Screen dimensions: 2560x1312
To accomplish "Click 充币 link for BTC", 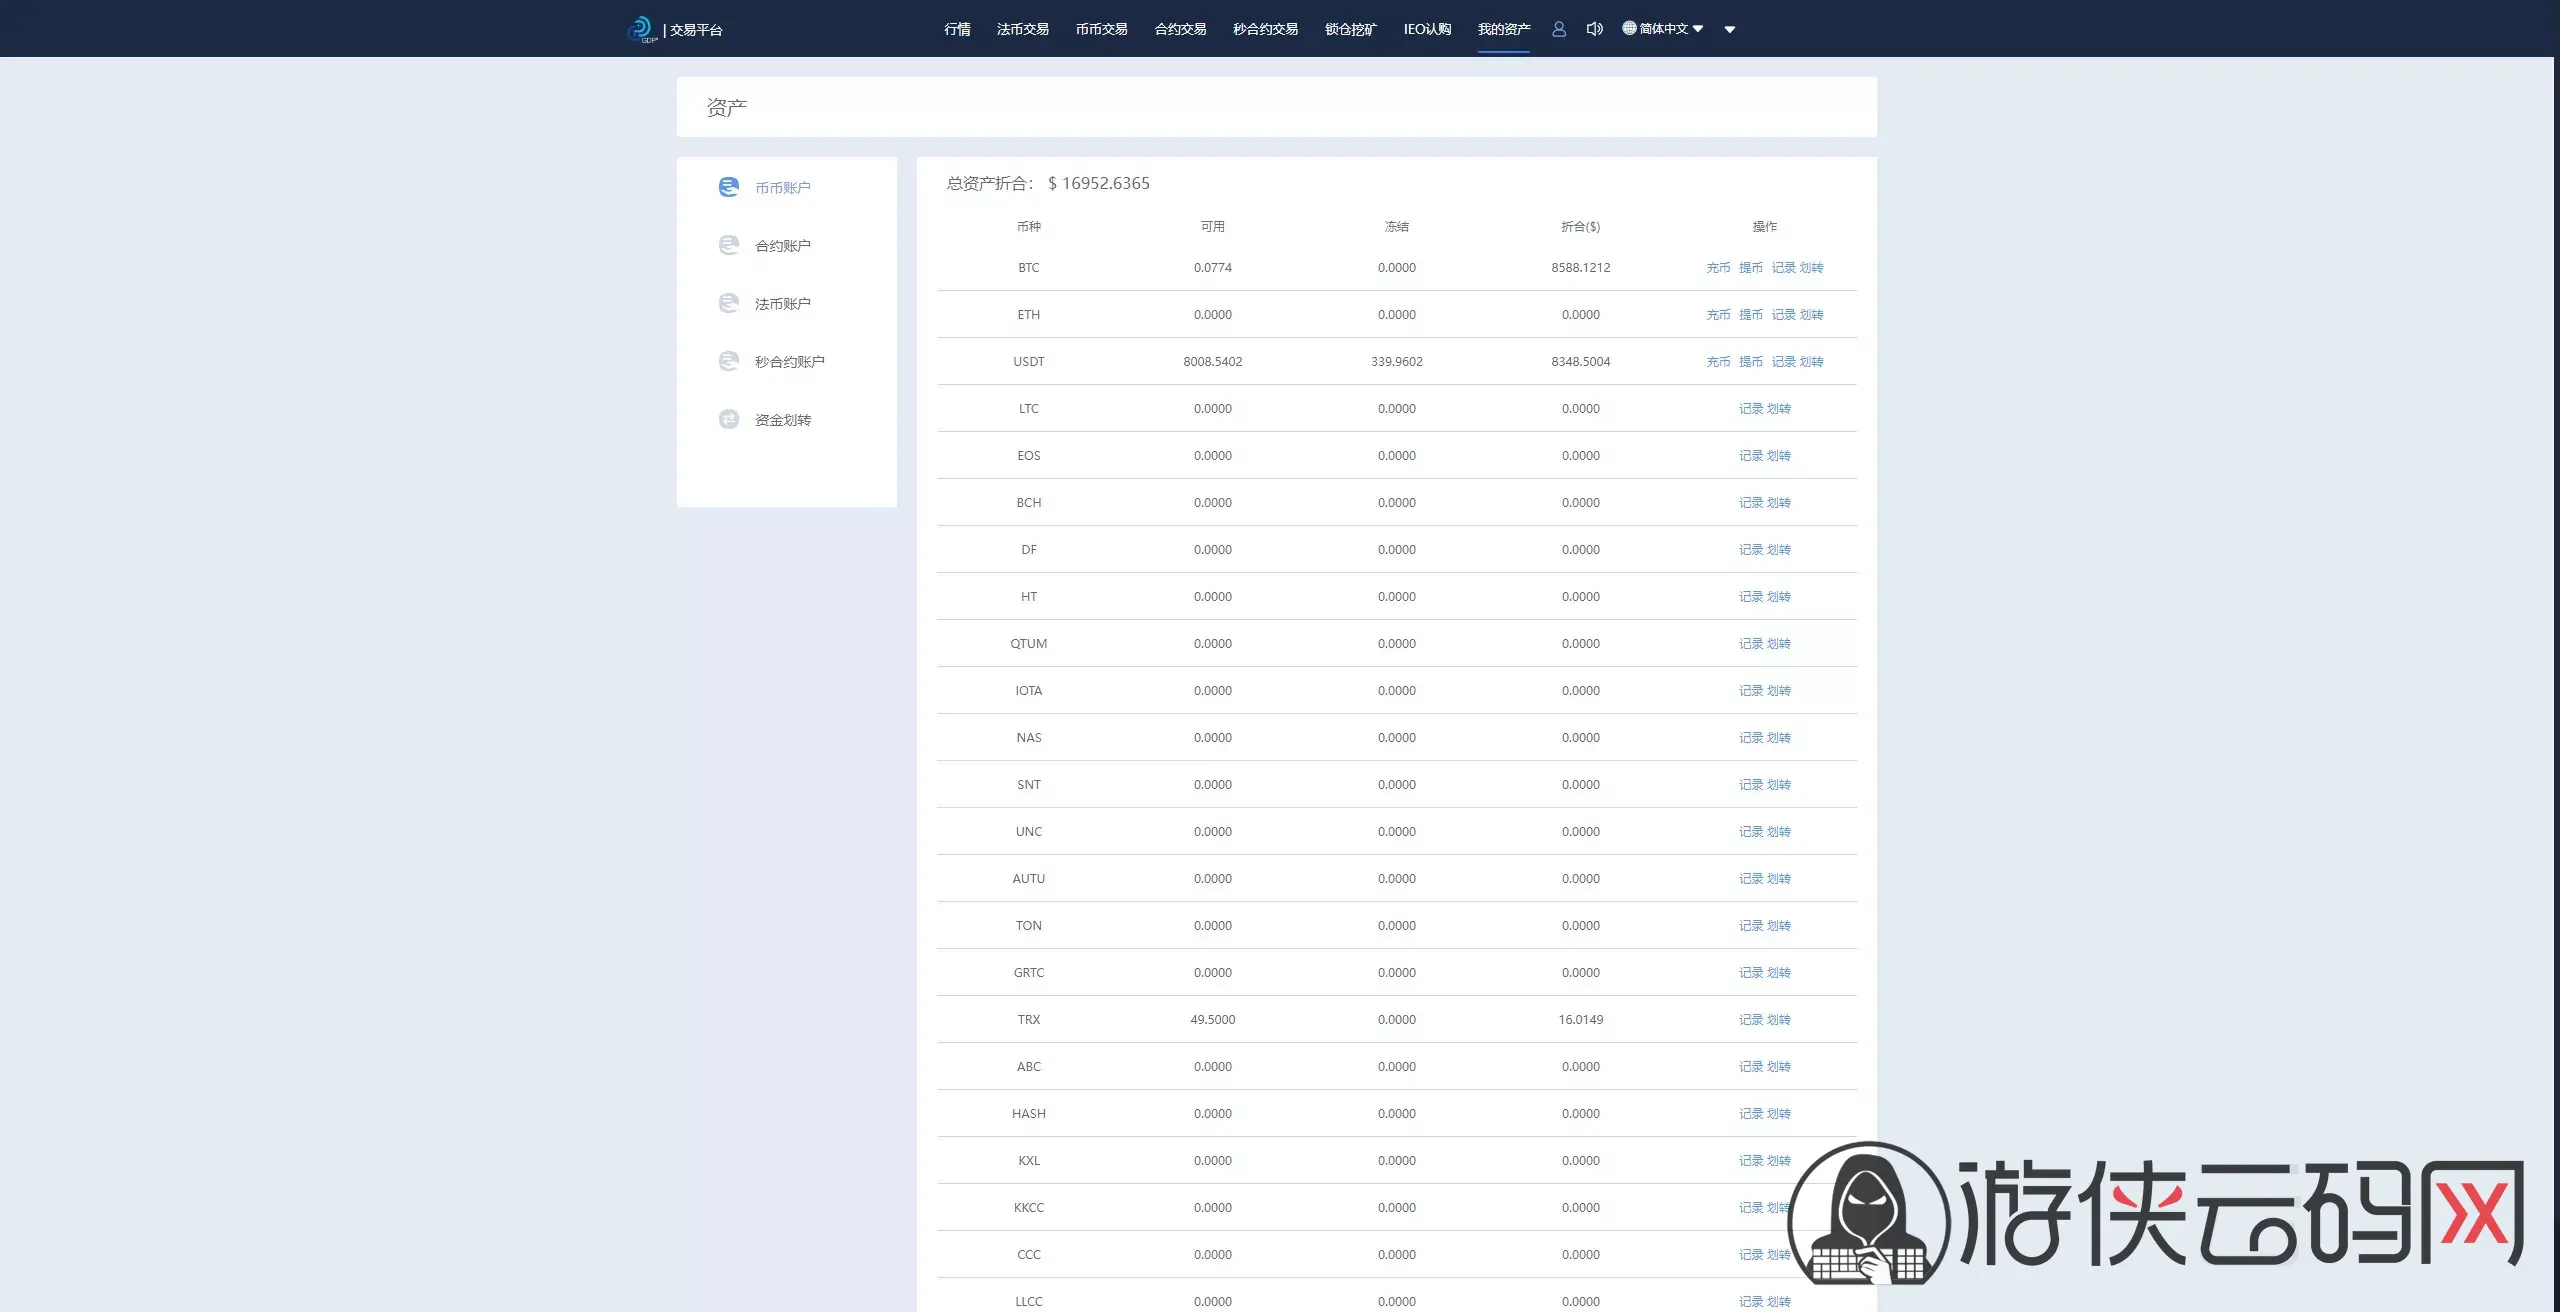I will tap(1718, 267).
